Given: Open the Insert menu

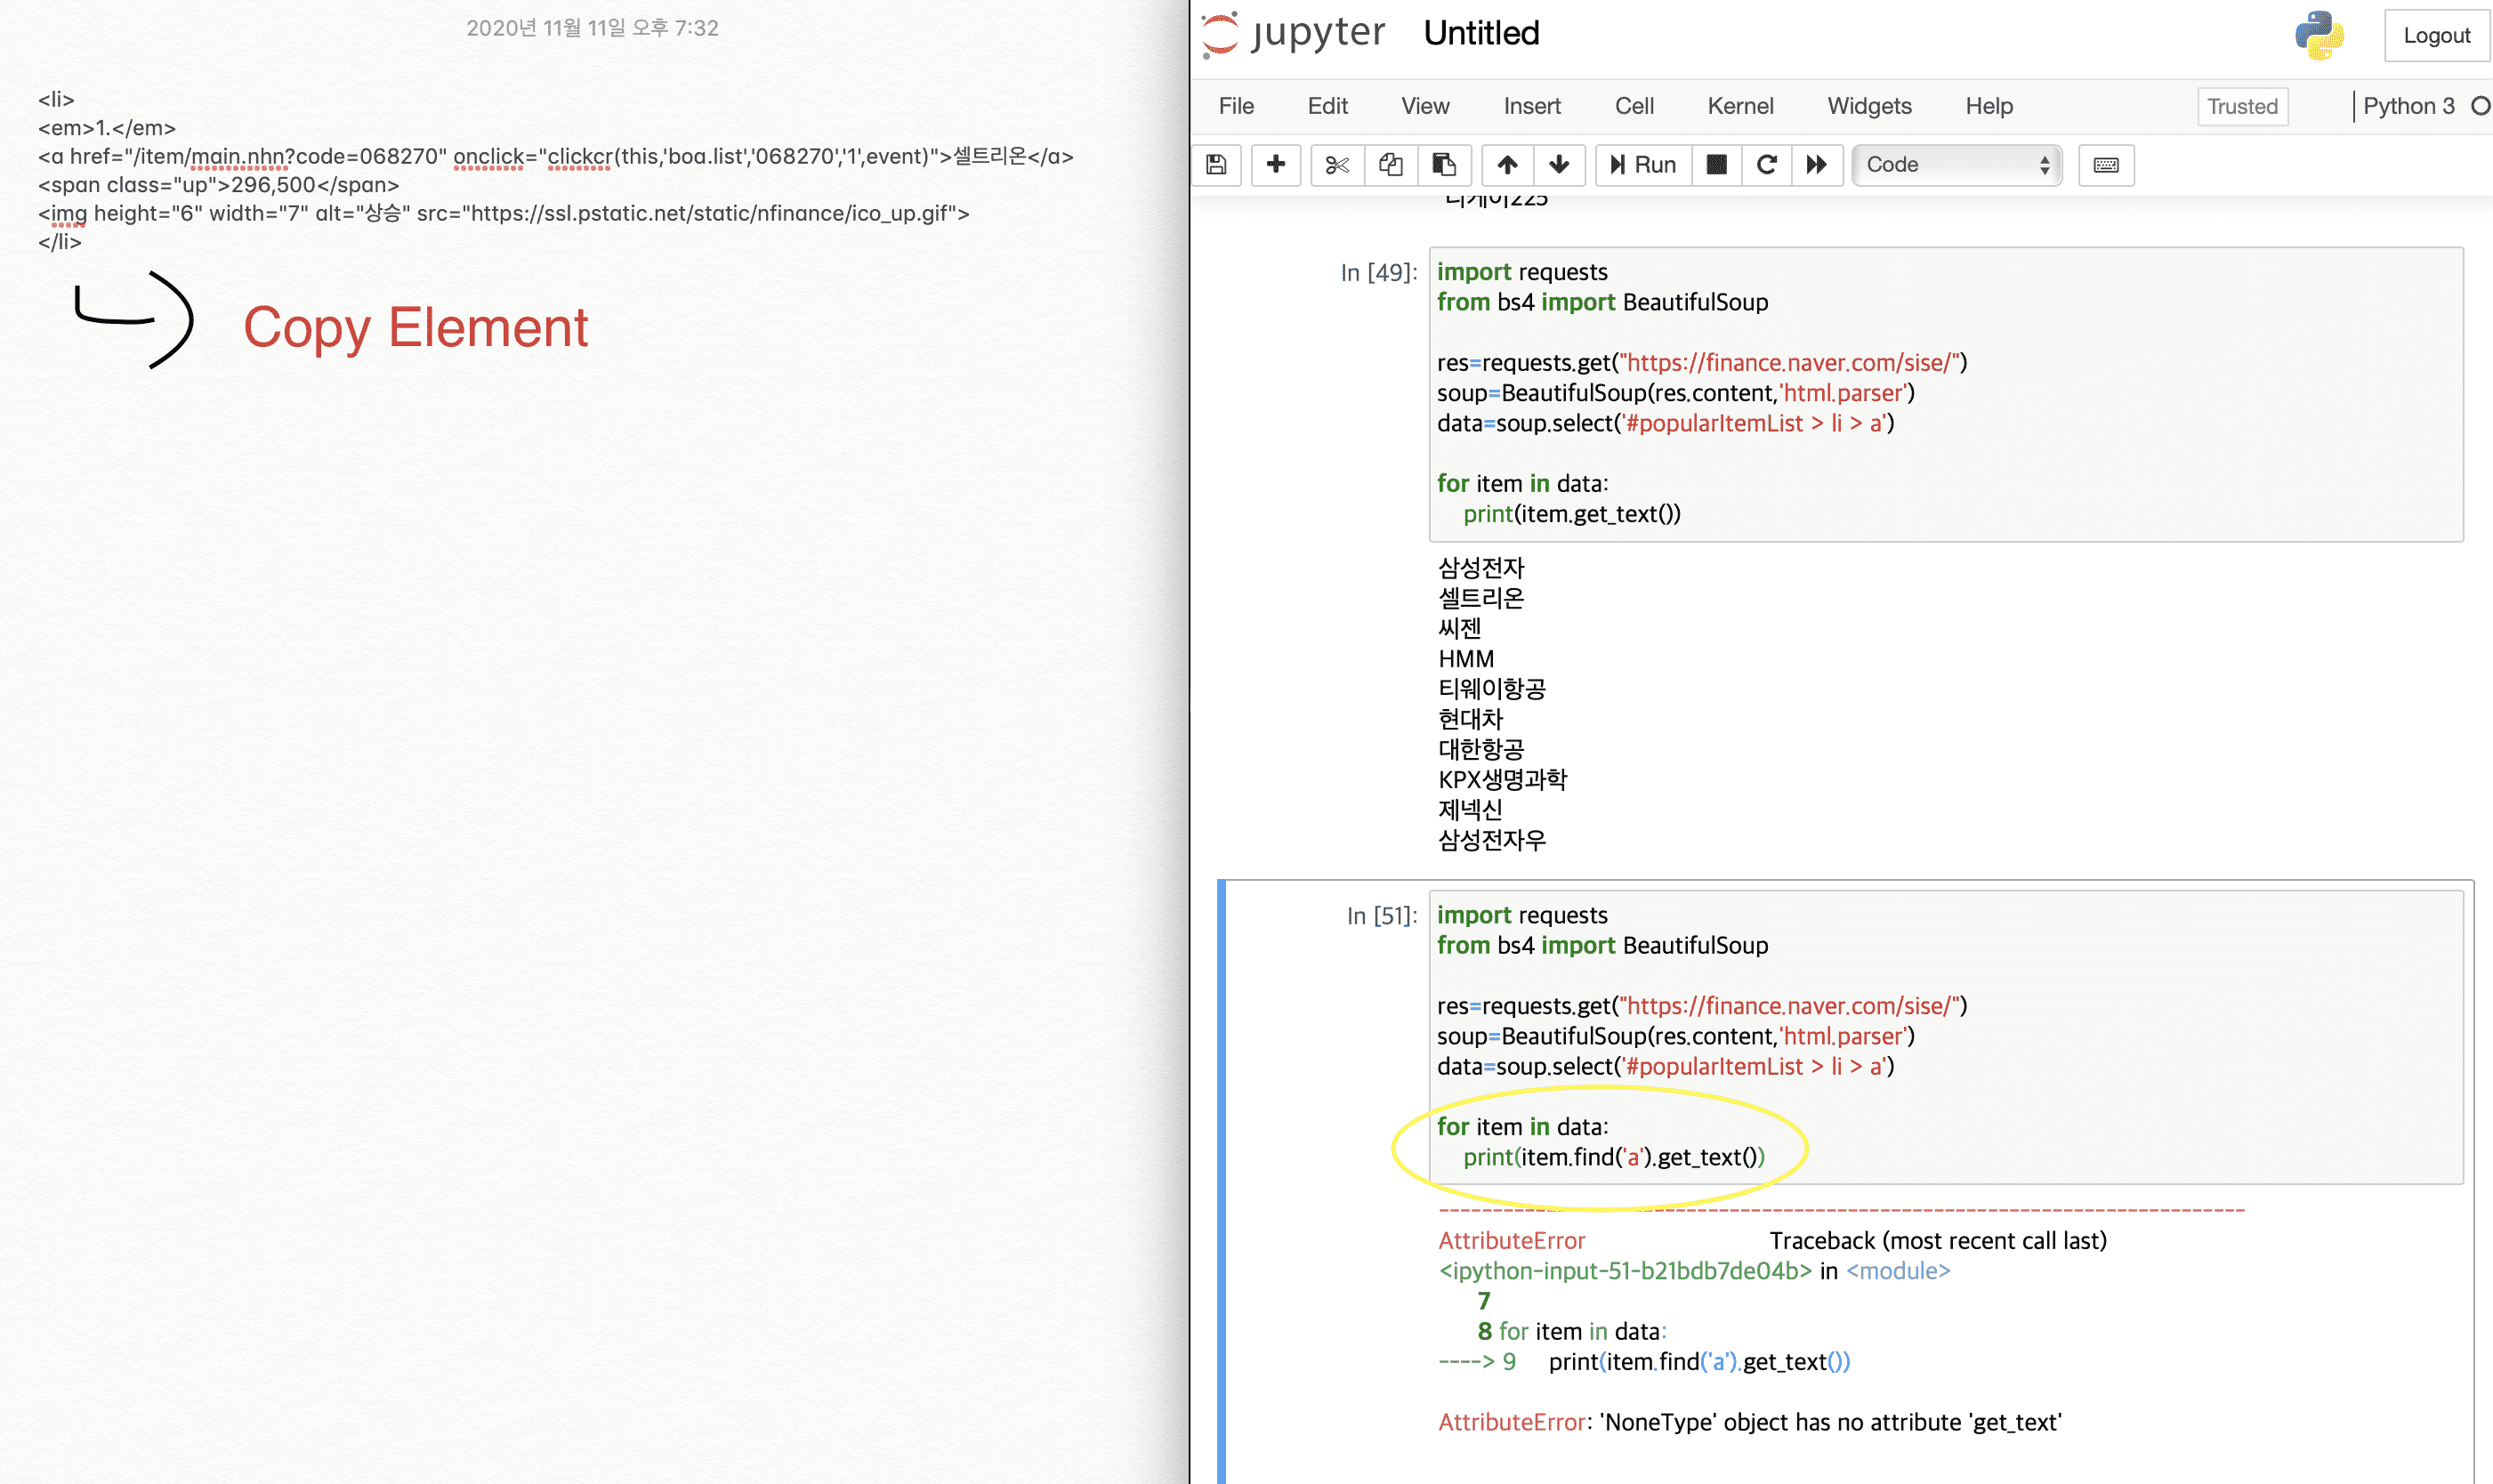Looking at the screenshot, I should pos(1531,106).
